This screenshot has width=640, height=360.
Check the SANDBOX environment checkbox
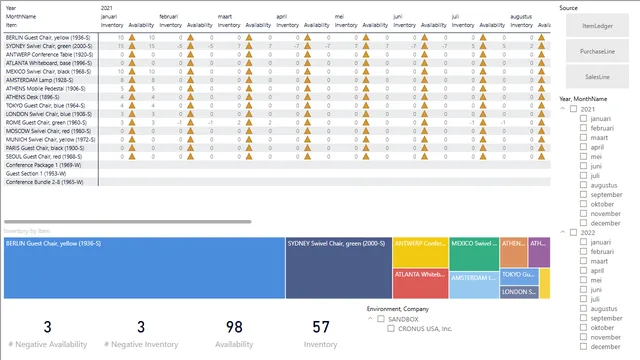coord(381,319)
